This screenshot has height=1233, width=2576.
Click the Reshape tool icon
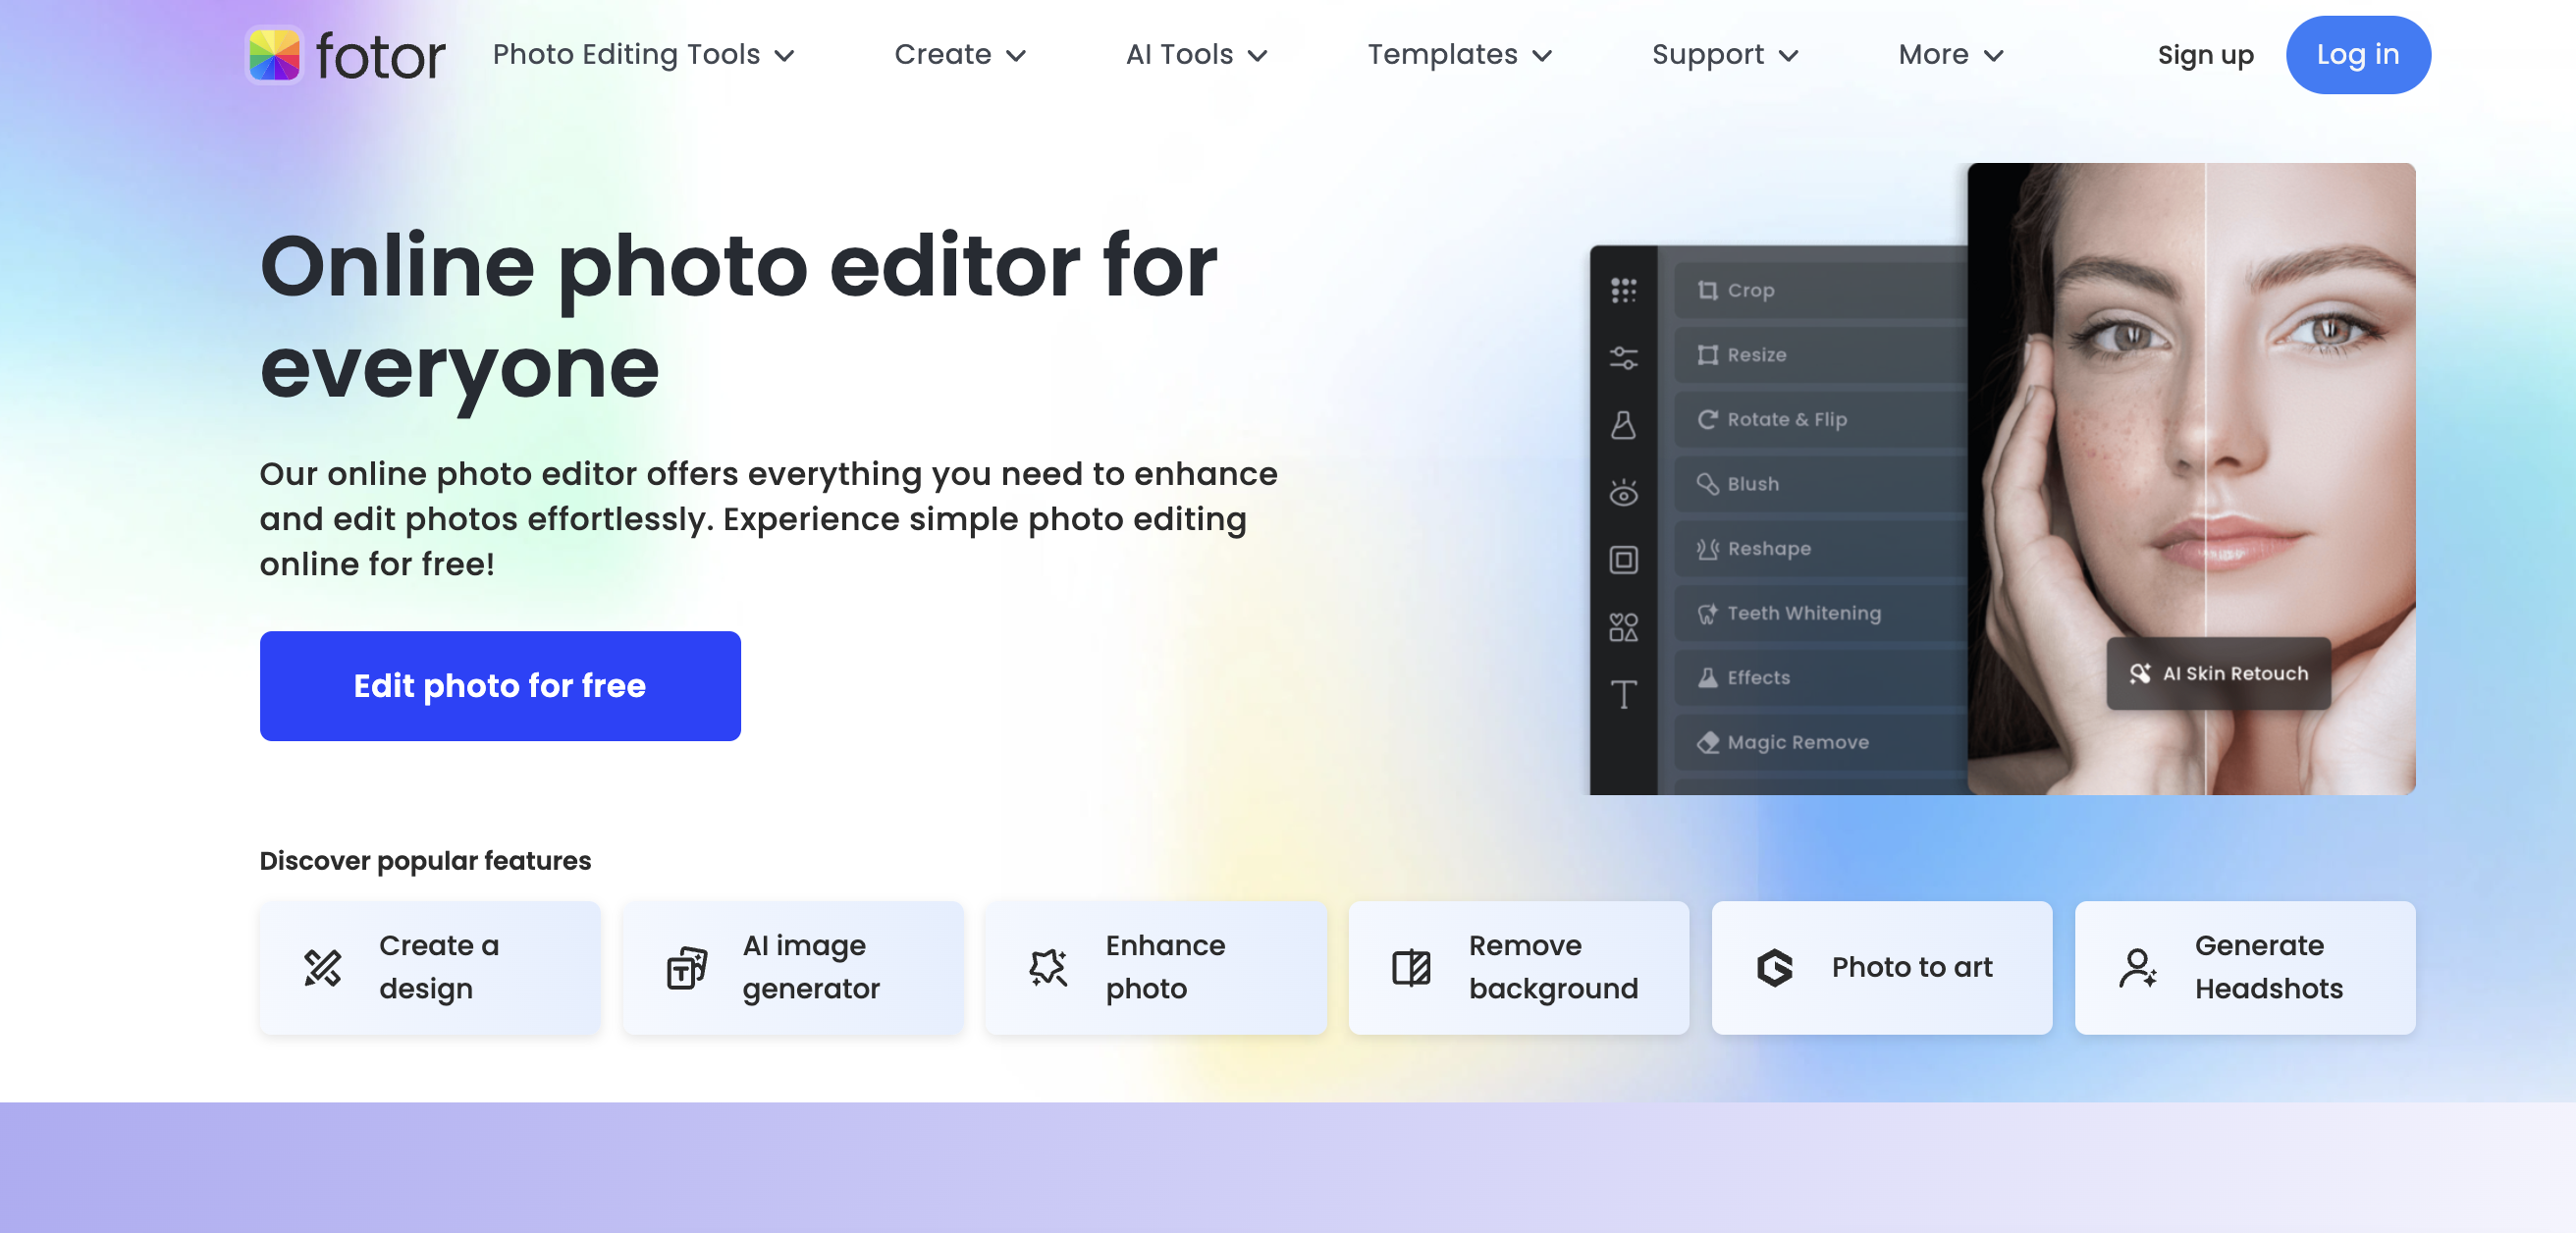point(1707,547)
